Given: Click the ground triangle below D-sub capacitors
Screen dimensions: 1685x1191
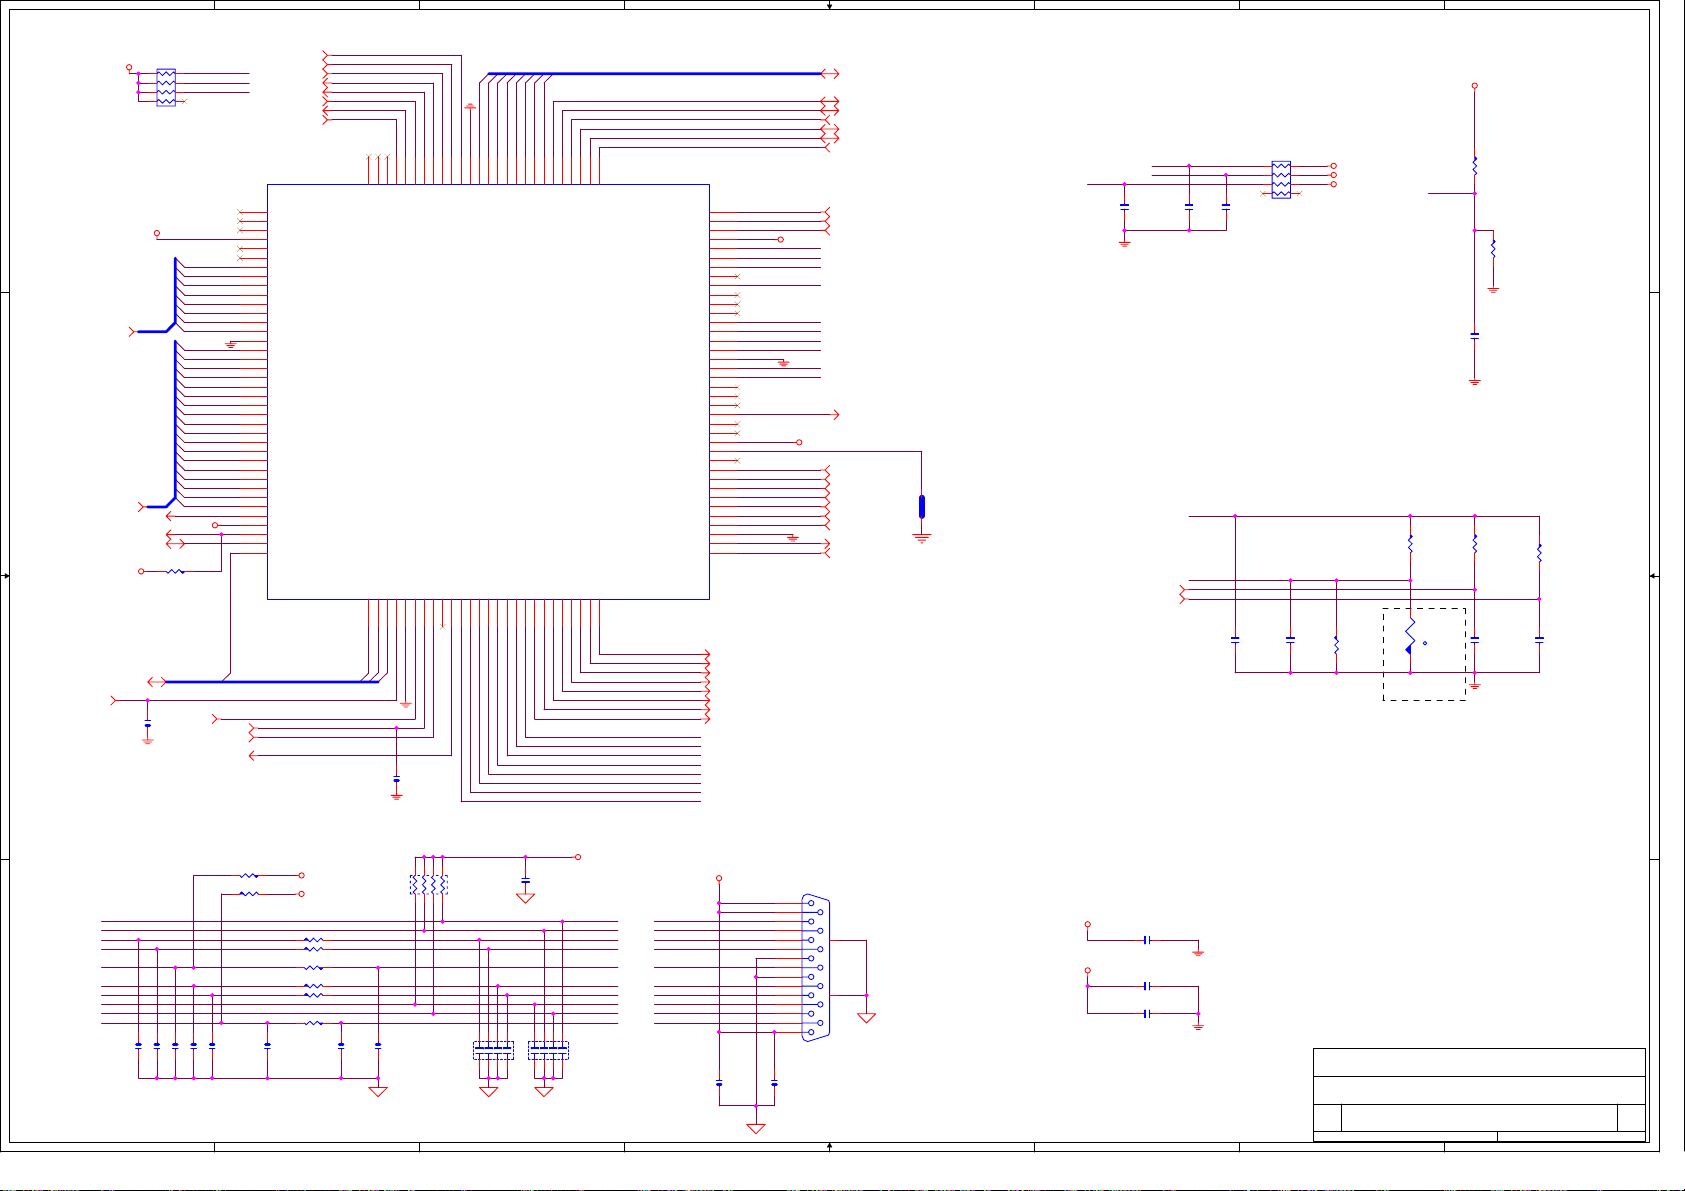Looking at the screenshot, I should click(756, 1128).
